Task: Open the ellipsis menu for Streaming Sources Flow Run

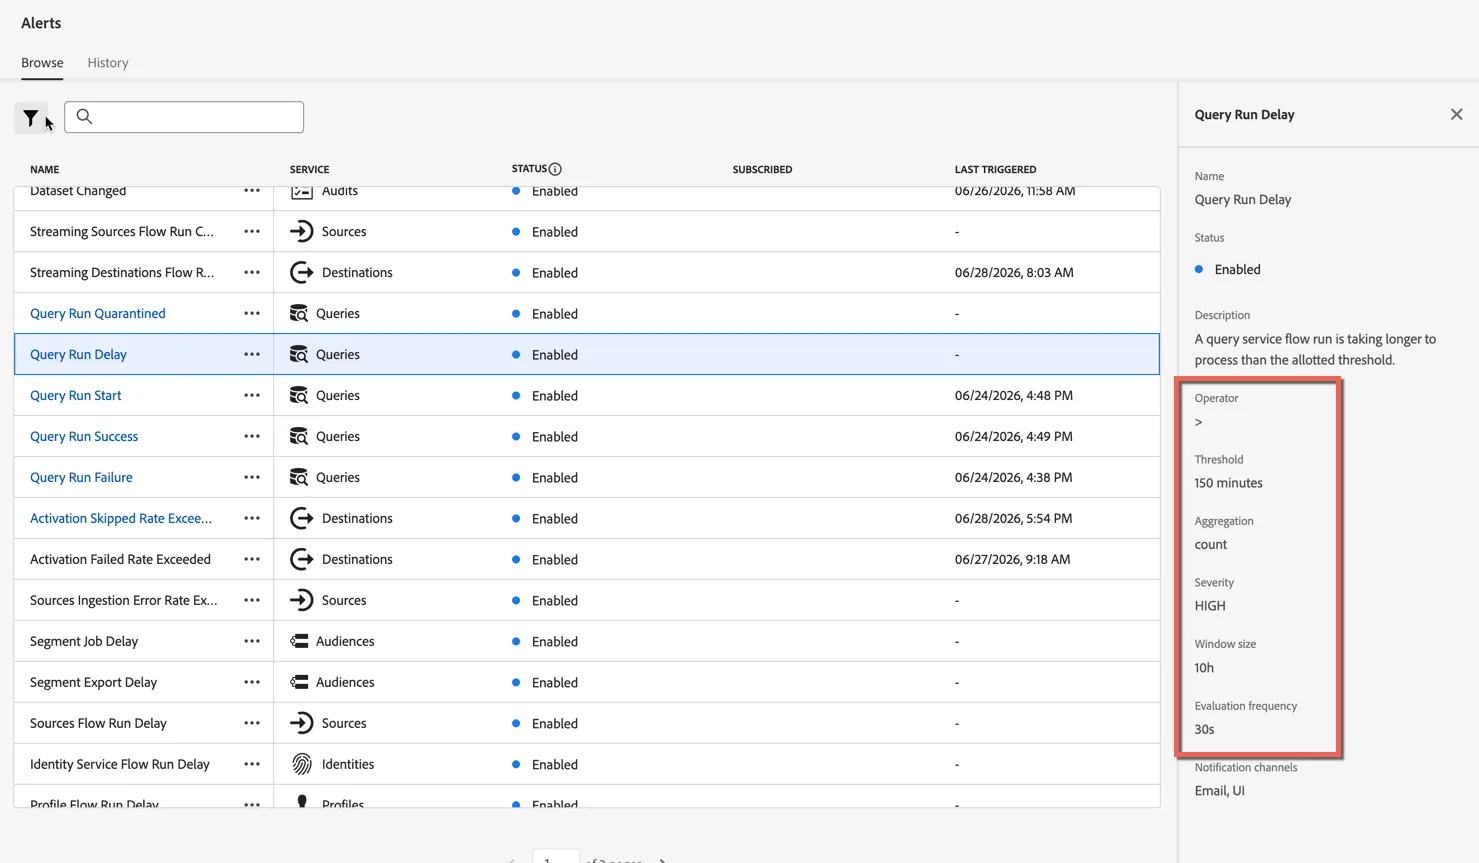Action: (x=252, y=231)
